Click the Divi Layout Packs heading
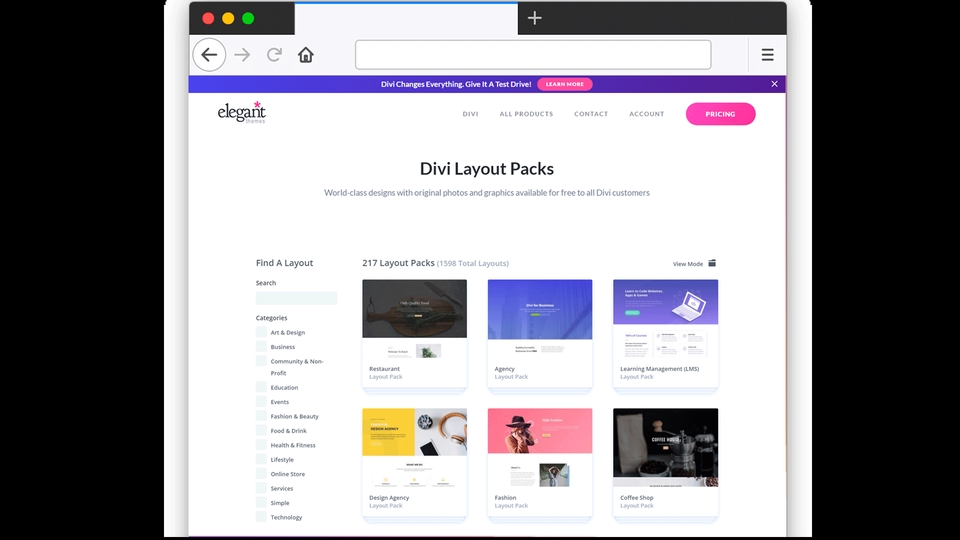The image size is (960, 540). pos(487,168)
